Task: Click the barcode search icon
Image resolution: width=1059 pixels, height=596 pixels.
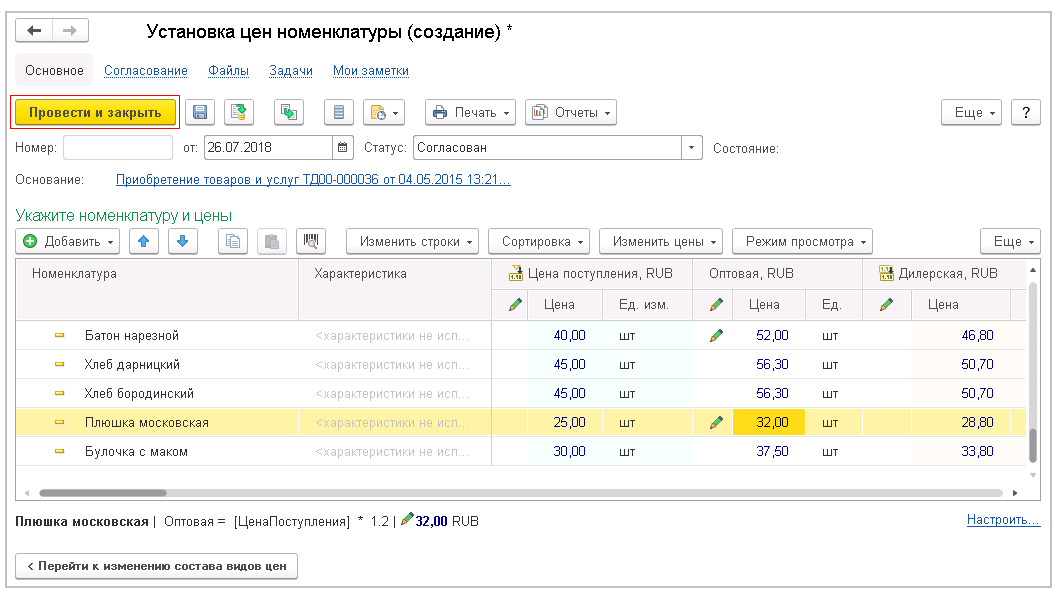Action: coord(311,241)
